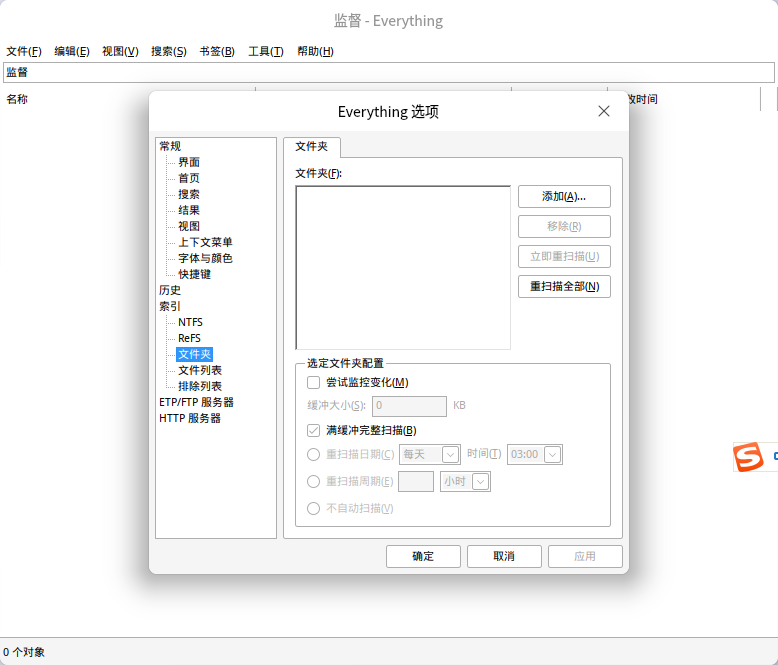Select 字体与颜色 in the options tree
Viewport: 778px width, 665px height.
tap(205, 258)
